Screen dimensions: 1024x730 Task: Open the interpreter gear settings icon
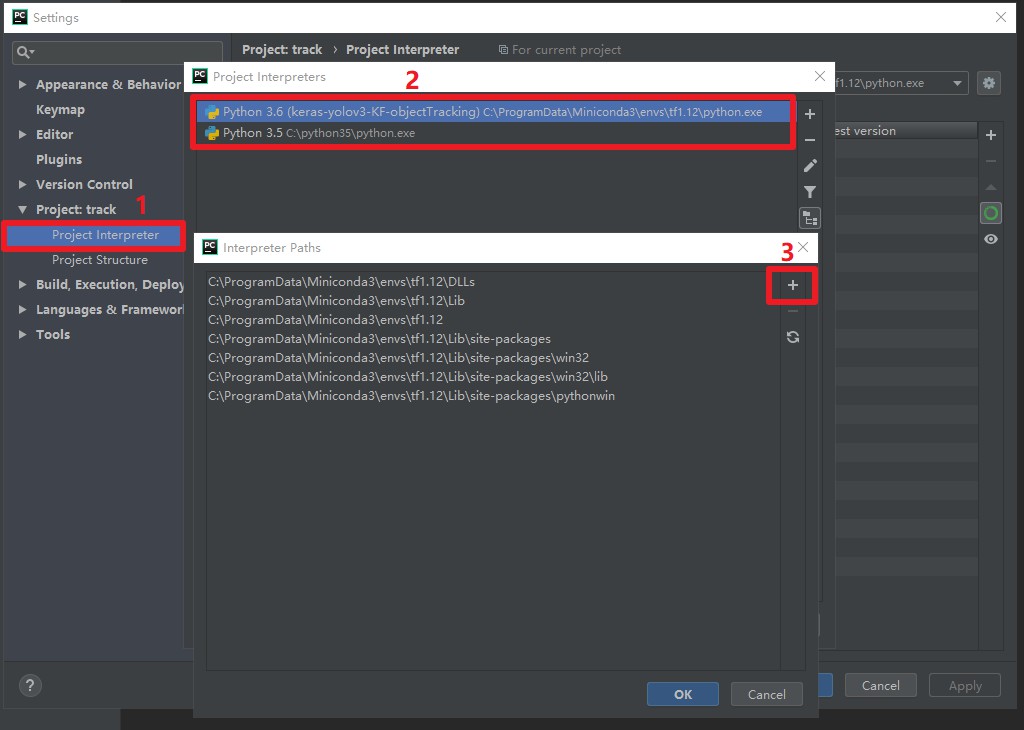coord(989,83)
